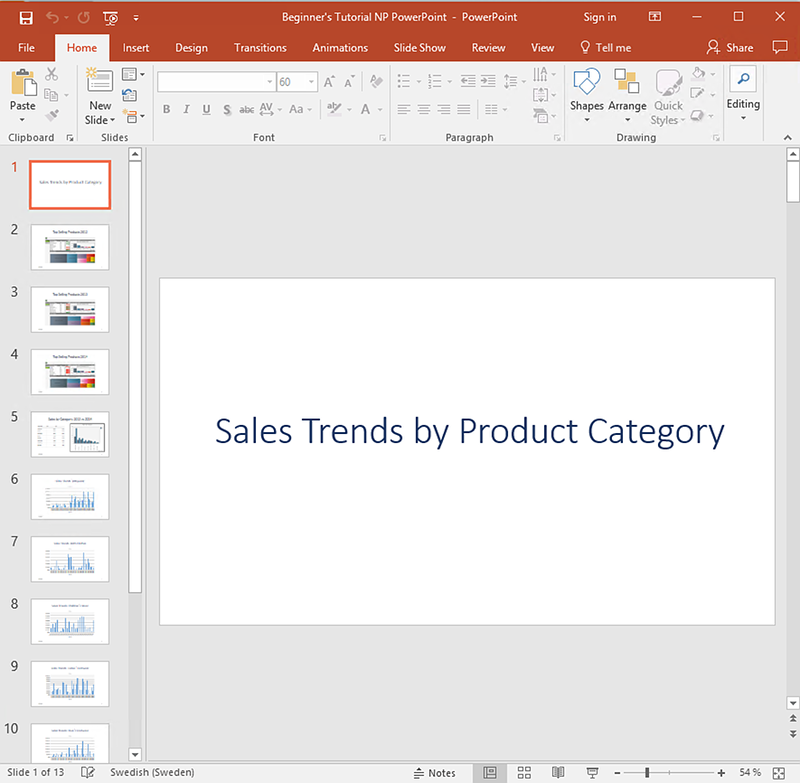Toggle Bold formatting
The width and height of the screenshot is (800, 783).
(x=166, y=110)
